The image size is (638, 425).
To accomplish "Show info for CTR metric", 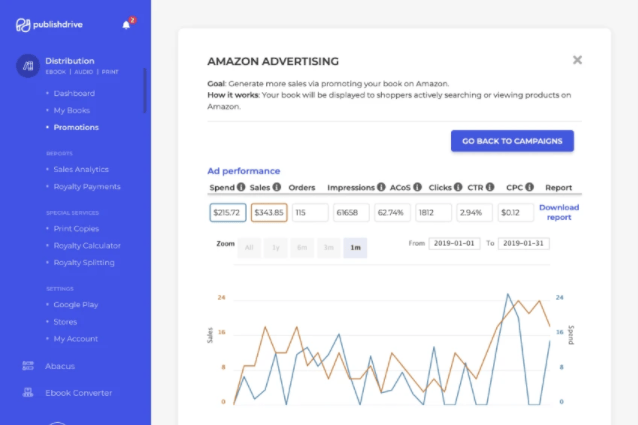I will [x=490, y=187].
